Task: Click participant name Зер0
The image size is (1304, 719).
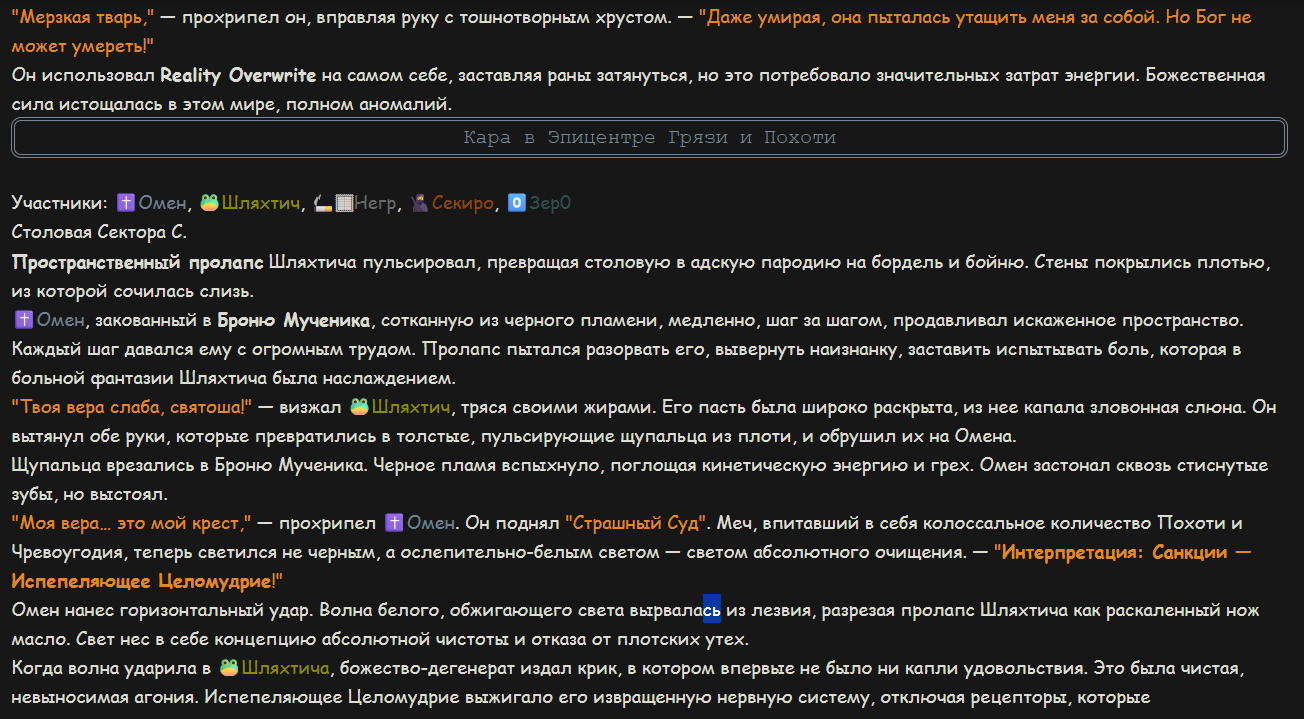Action: (x=550, y=203)
